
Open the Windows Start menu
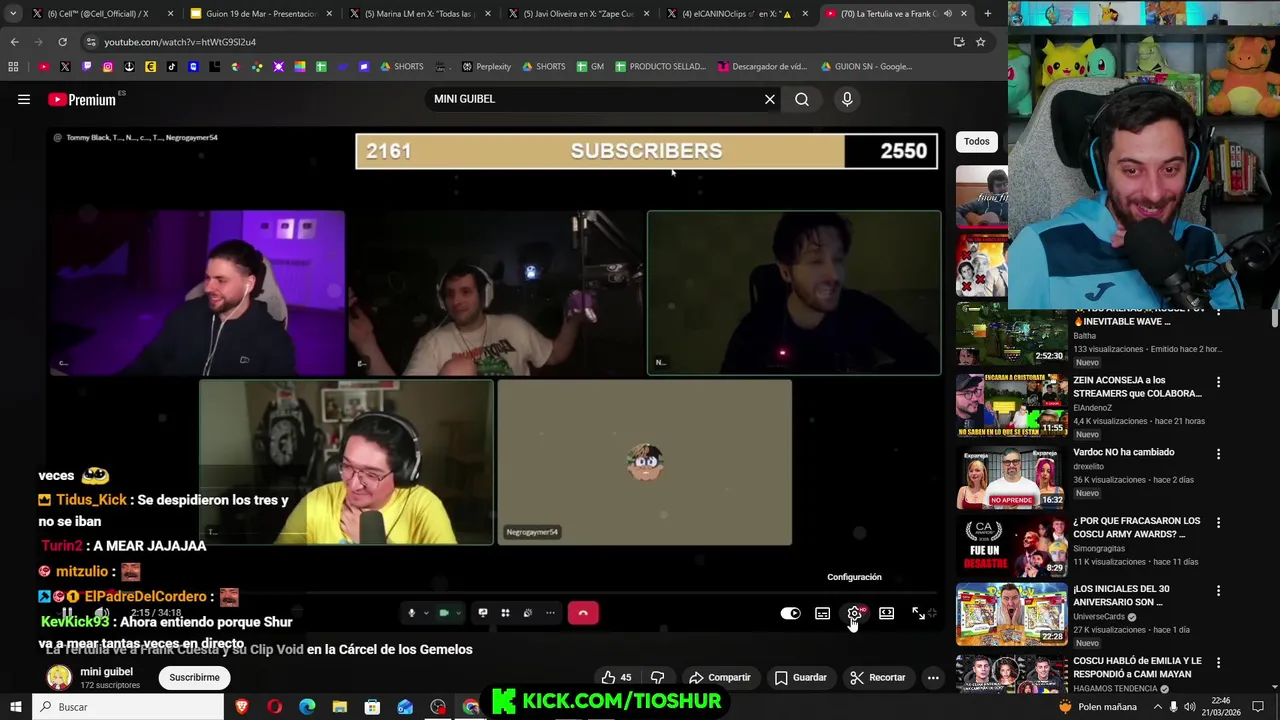(16, 707)
